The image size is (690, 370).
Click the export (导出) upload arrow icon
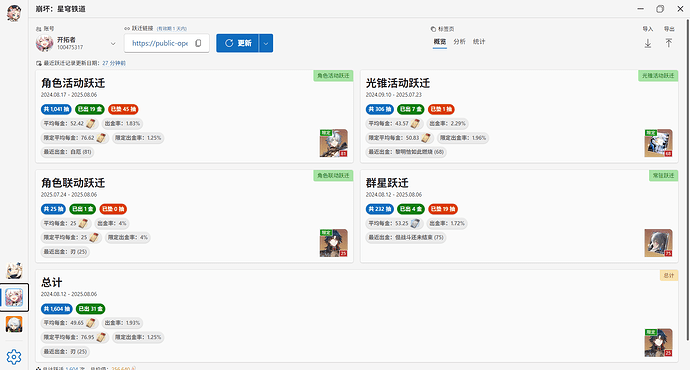tap(669, 43)
